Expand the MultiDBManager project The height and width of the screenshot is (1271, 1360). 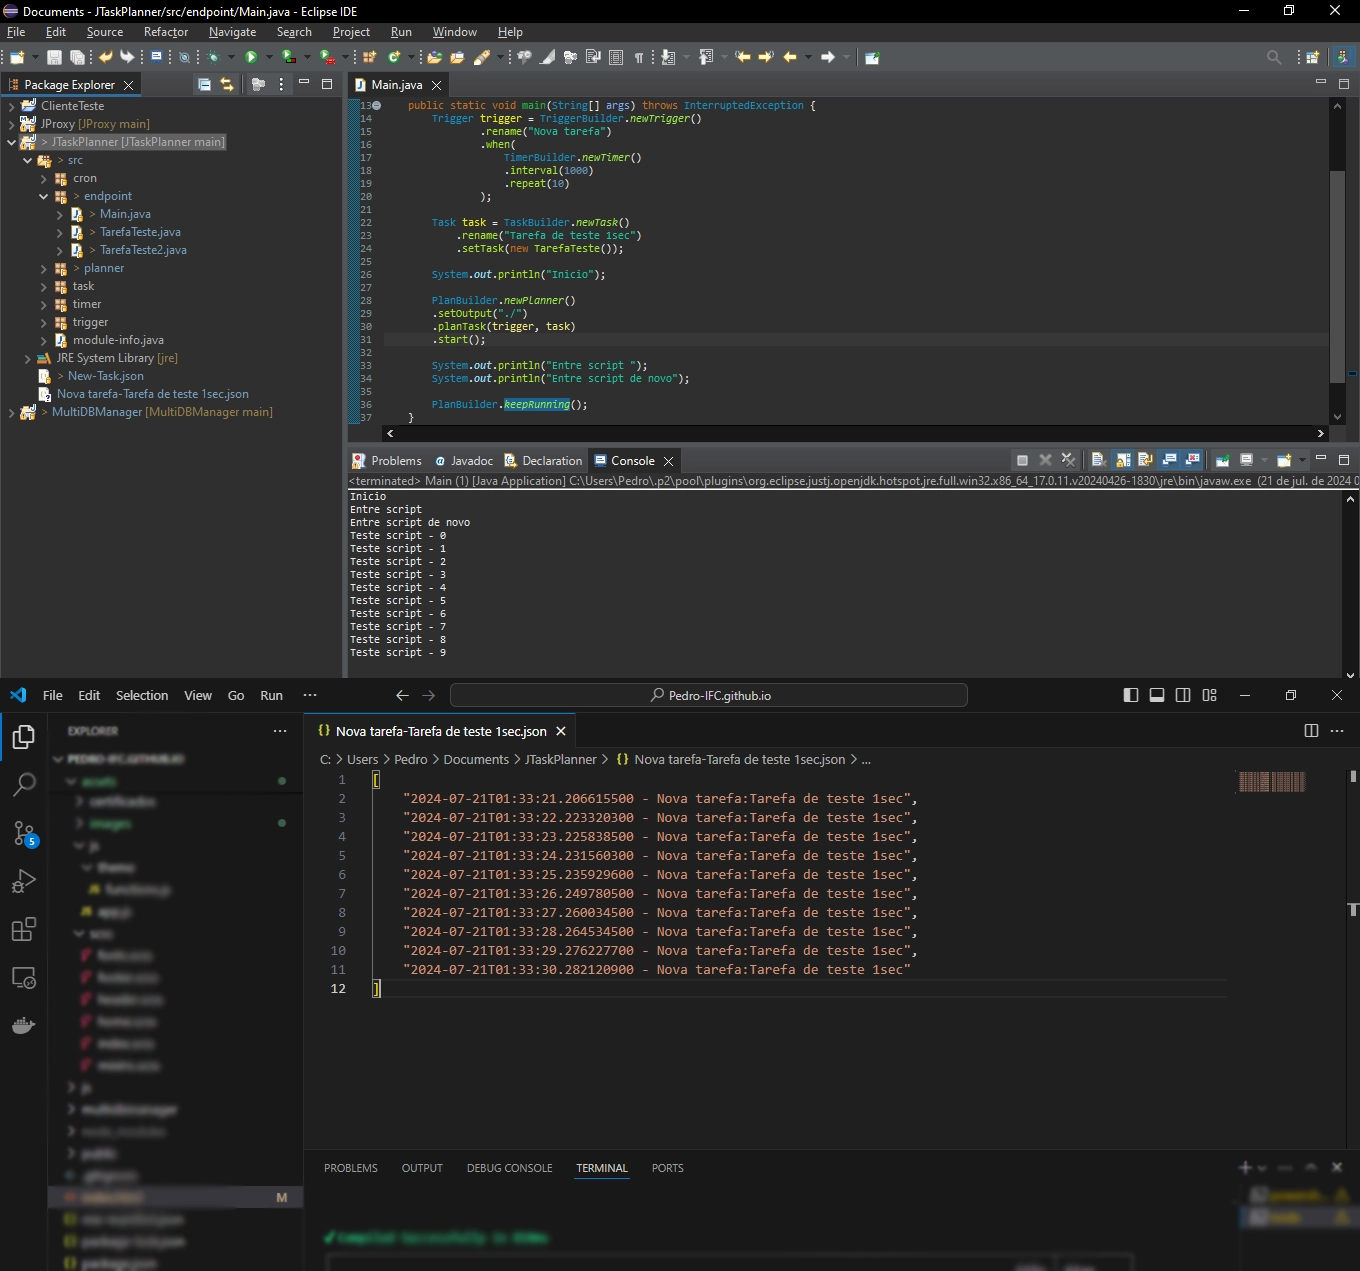tap(10, 412)
